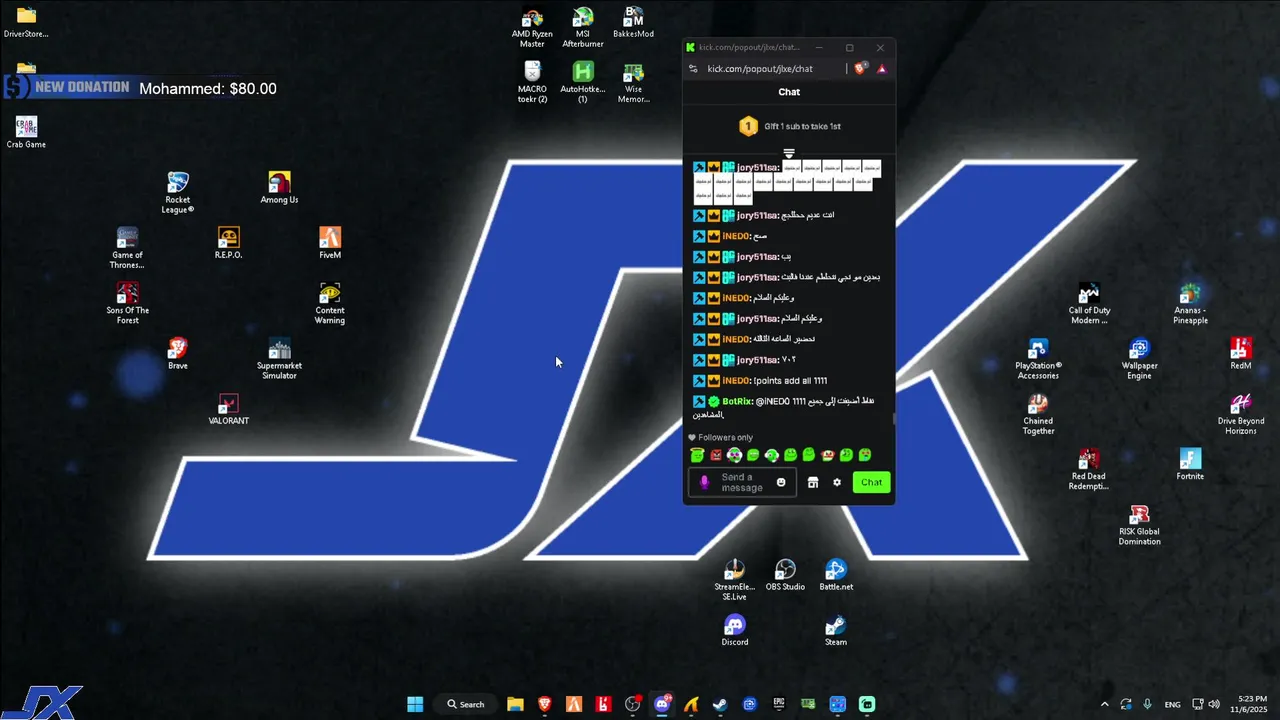Show hidden system tray icons

pyautogui.click(x=1104, y=704)
